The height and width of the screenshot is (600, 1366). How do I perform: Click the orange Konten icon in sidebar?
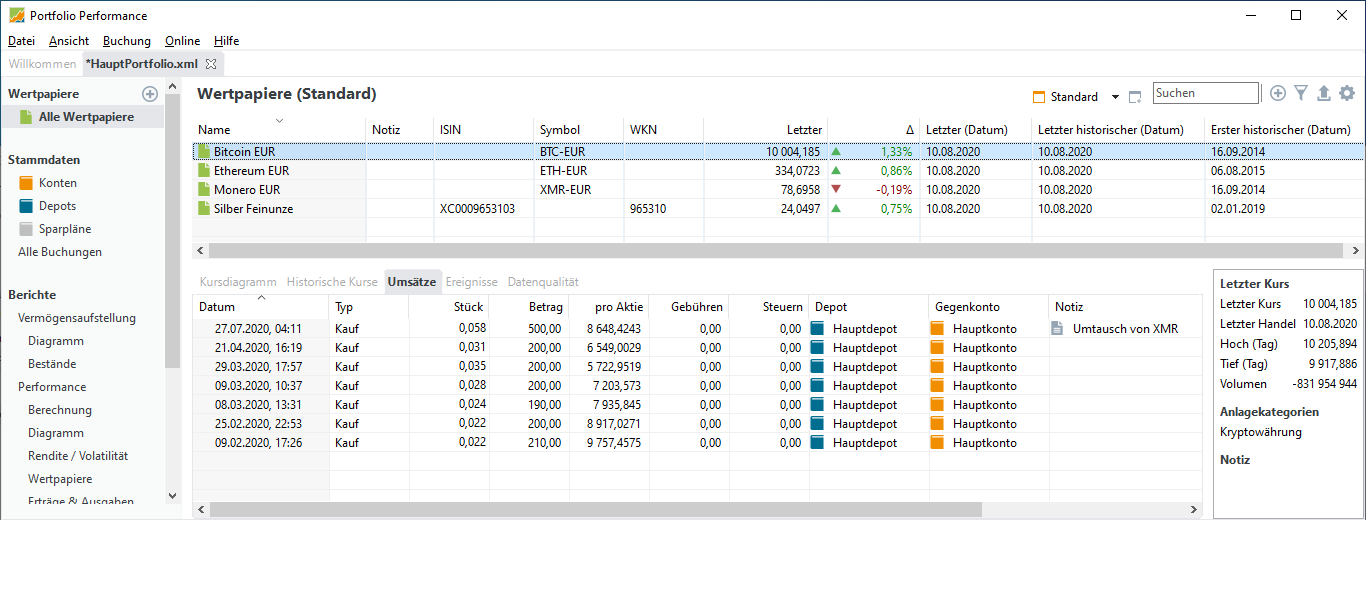[x=26, y=183]
